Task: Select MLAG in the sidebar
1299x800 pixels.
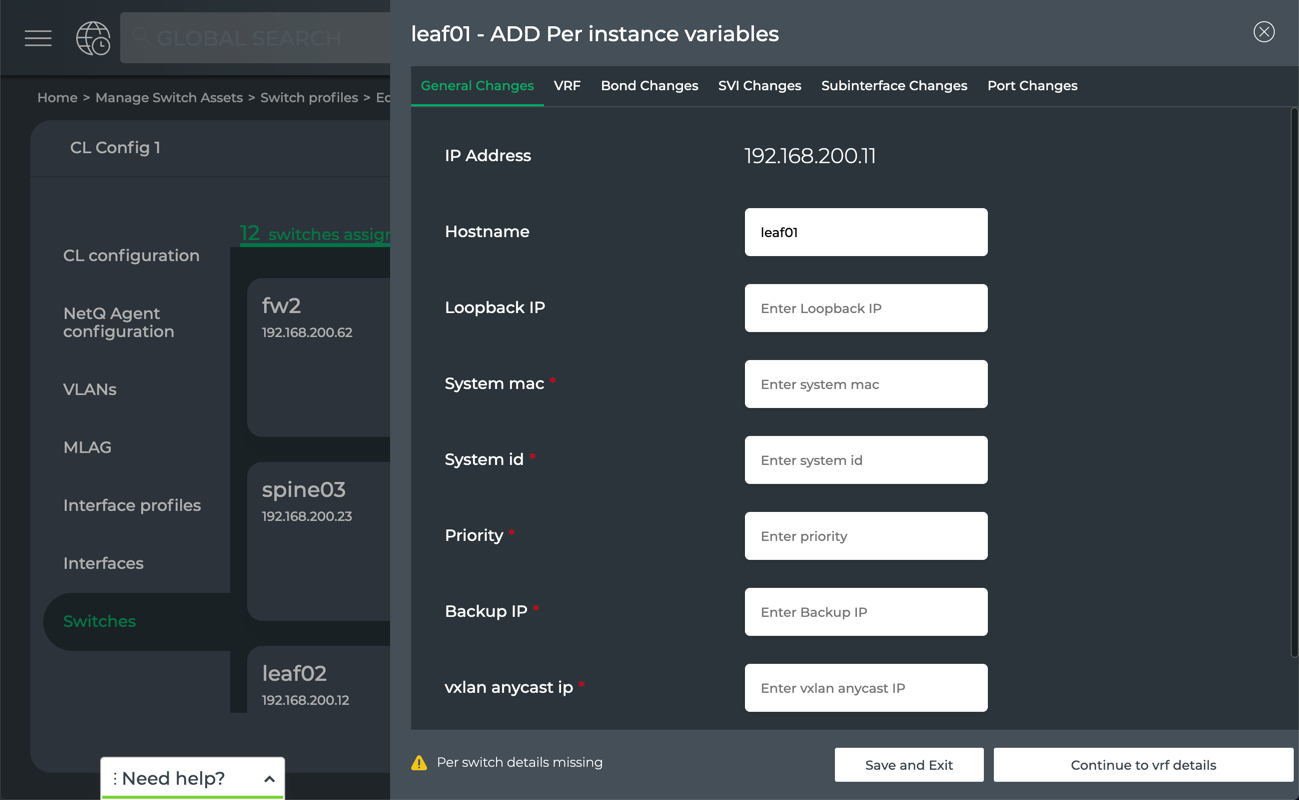Action: tap(87, 447)
